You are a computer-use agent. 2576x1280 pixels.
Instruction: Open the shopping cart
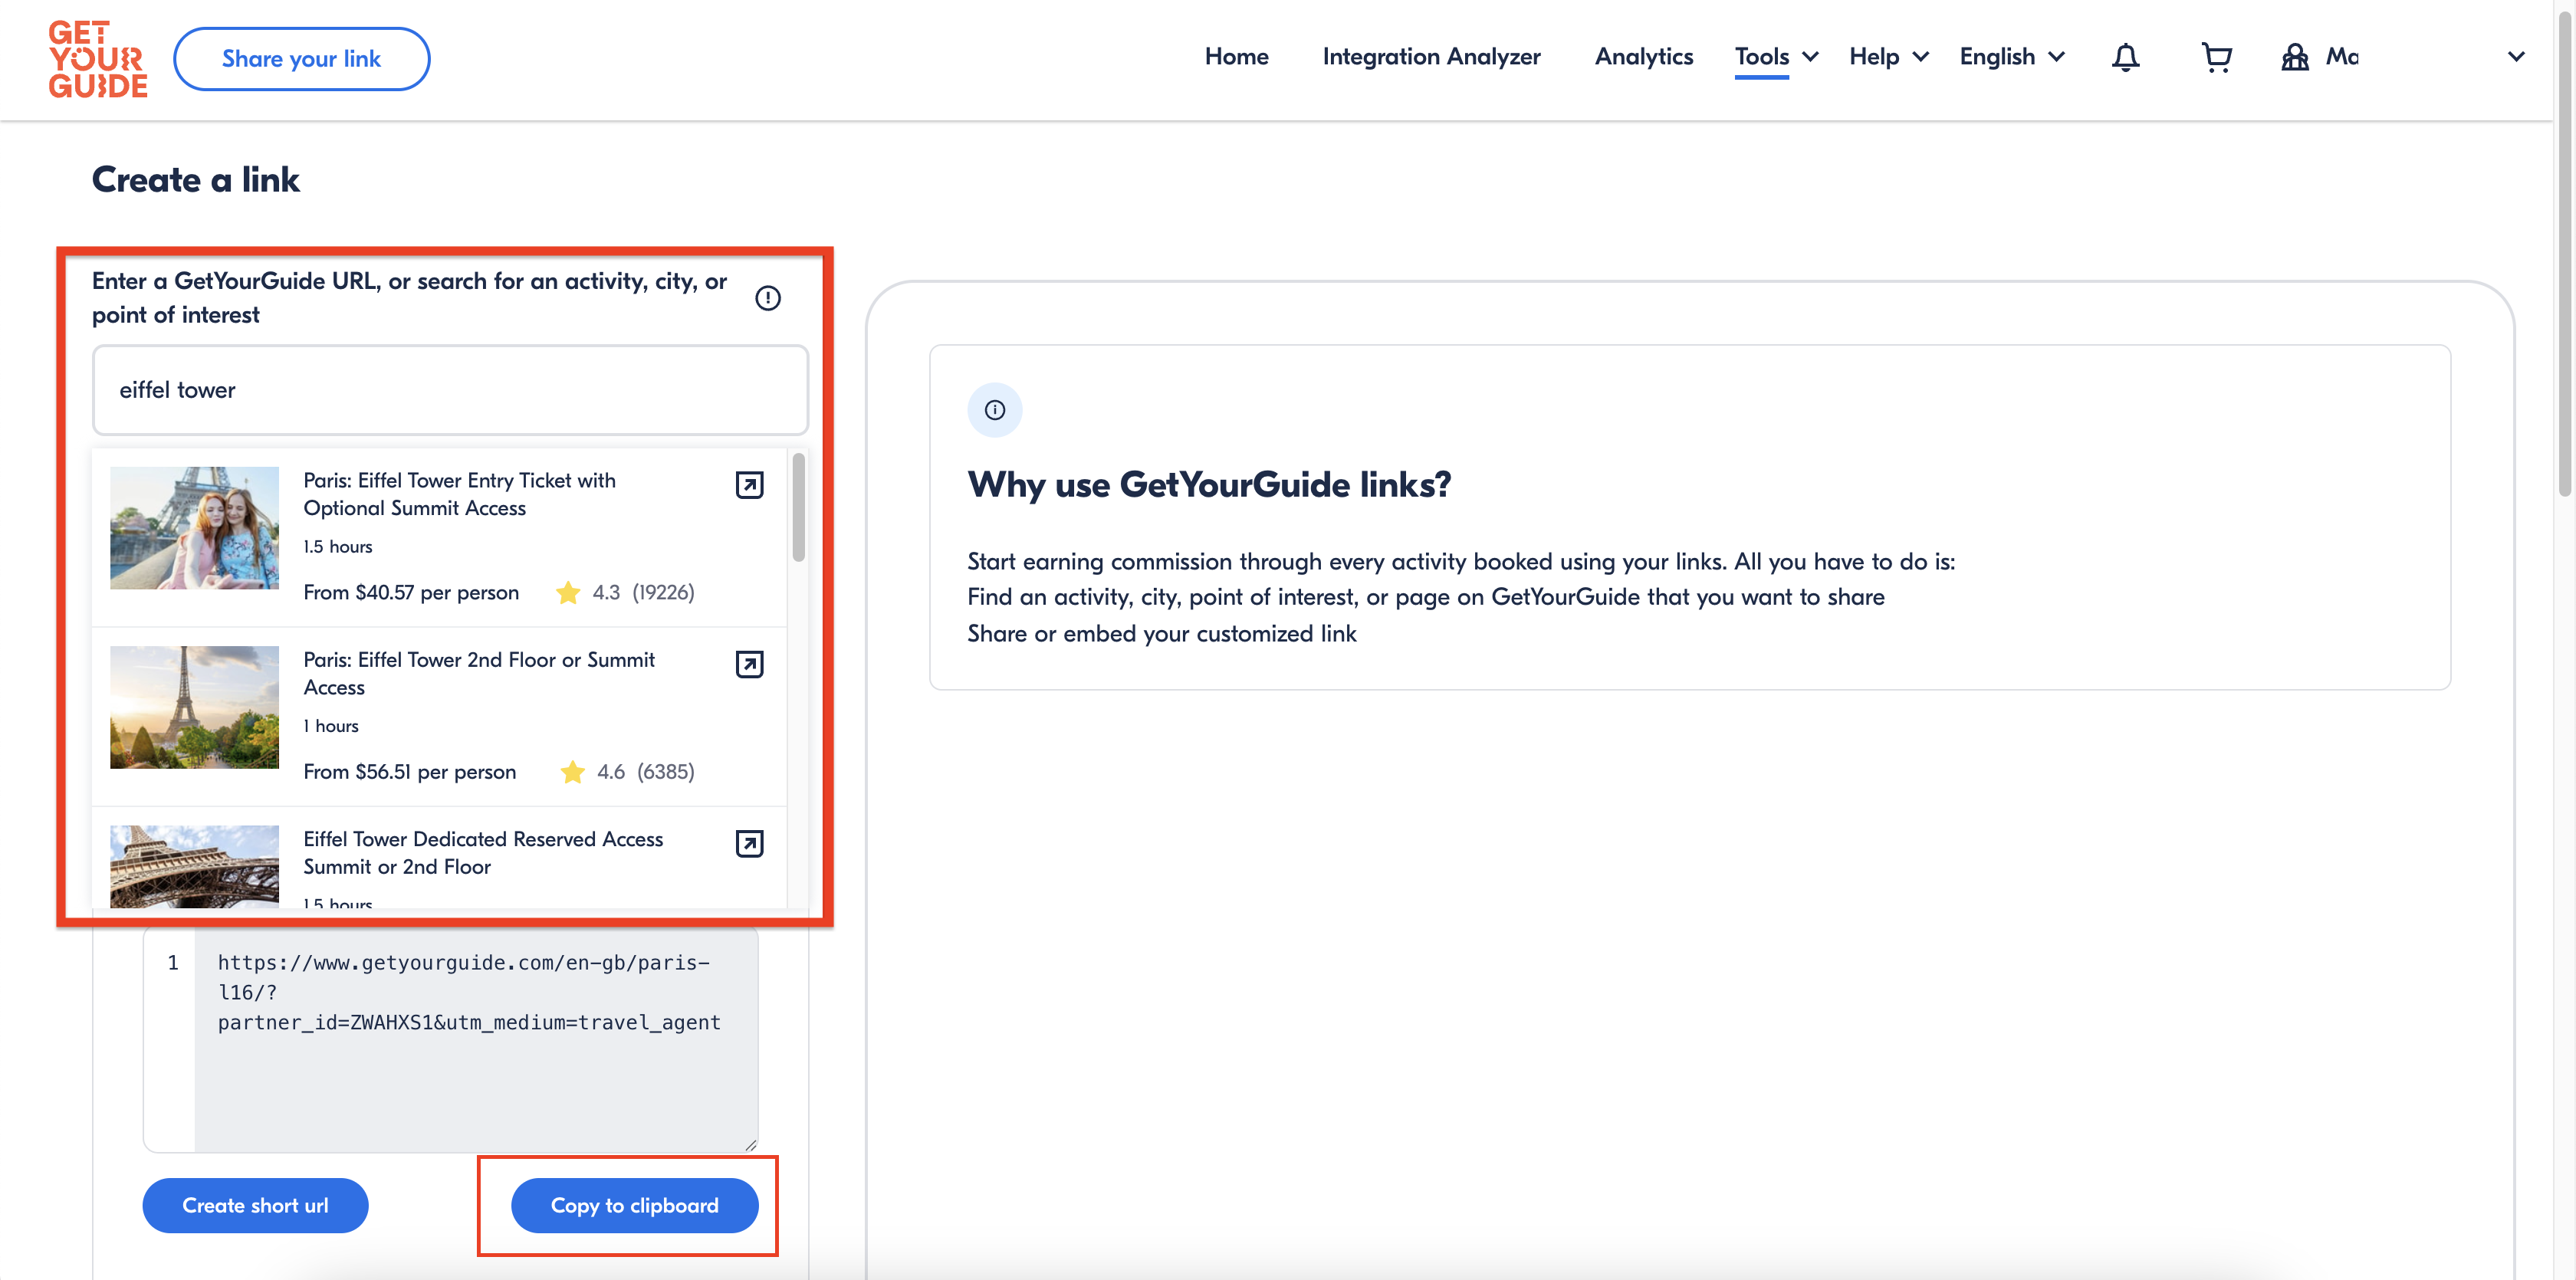pyautogui.click(x=2216, y=58)
